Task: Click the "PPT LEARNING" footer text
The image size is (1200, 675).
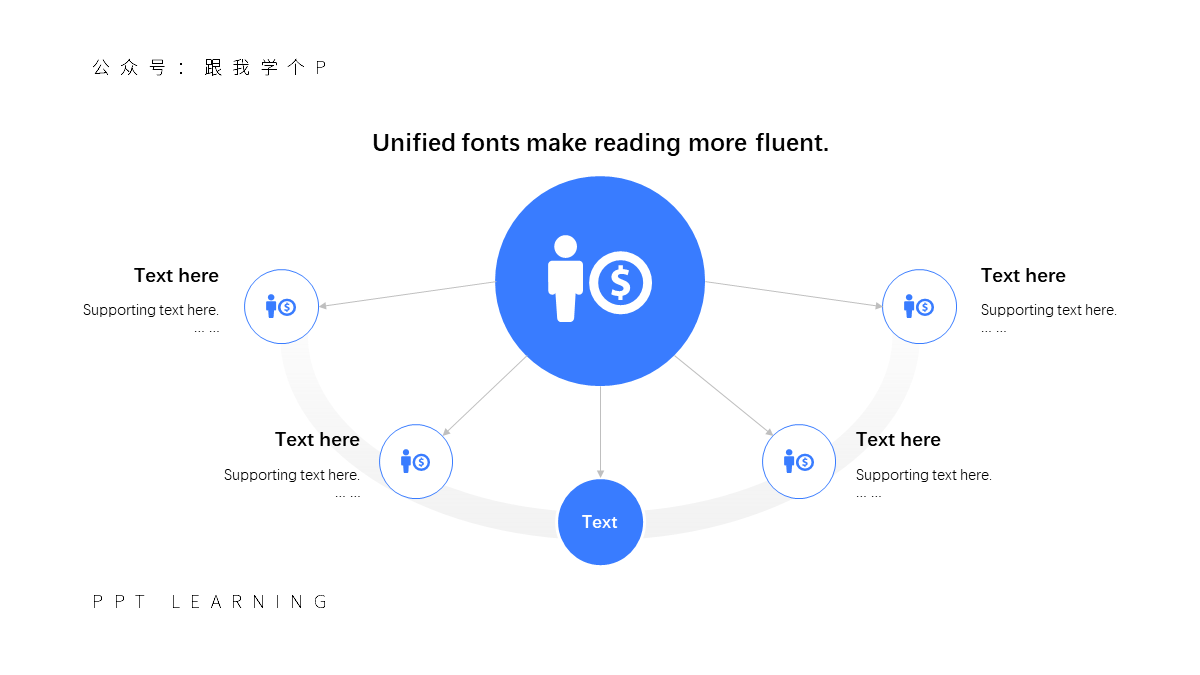Action: tap(210, 602)
